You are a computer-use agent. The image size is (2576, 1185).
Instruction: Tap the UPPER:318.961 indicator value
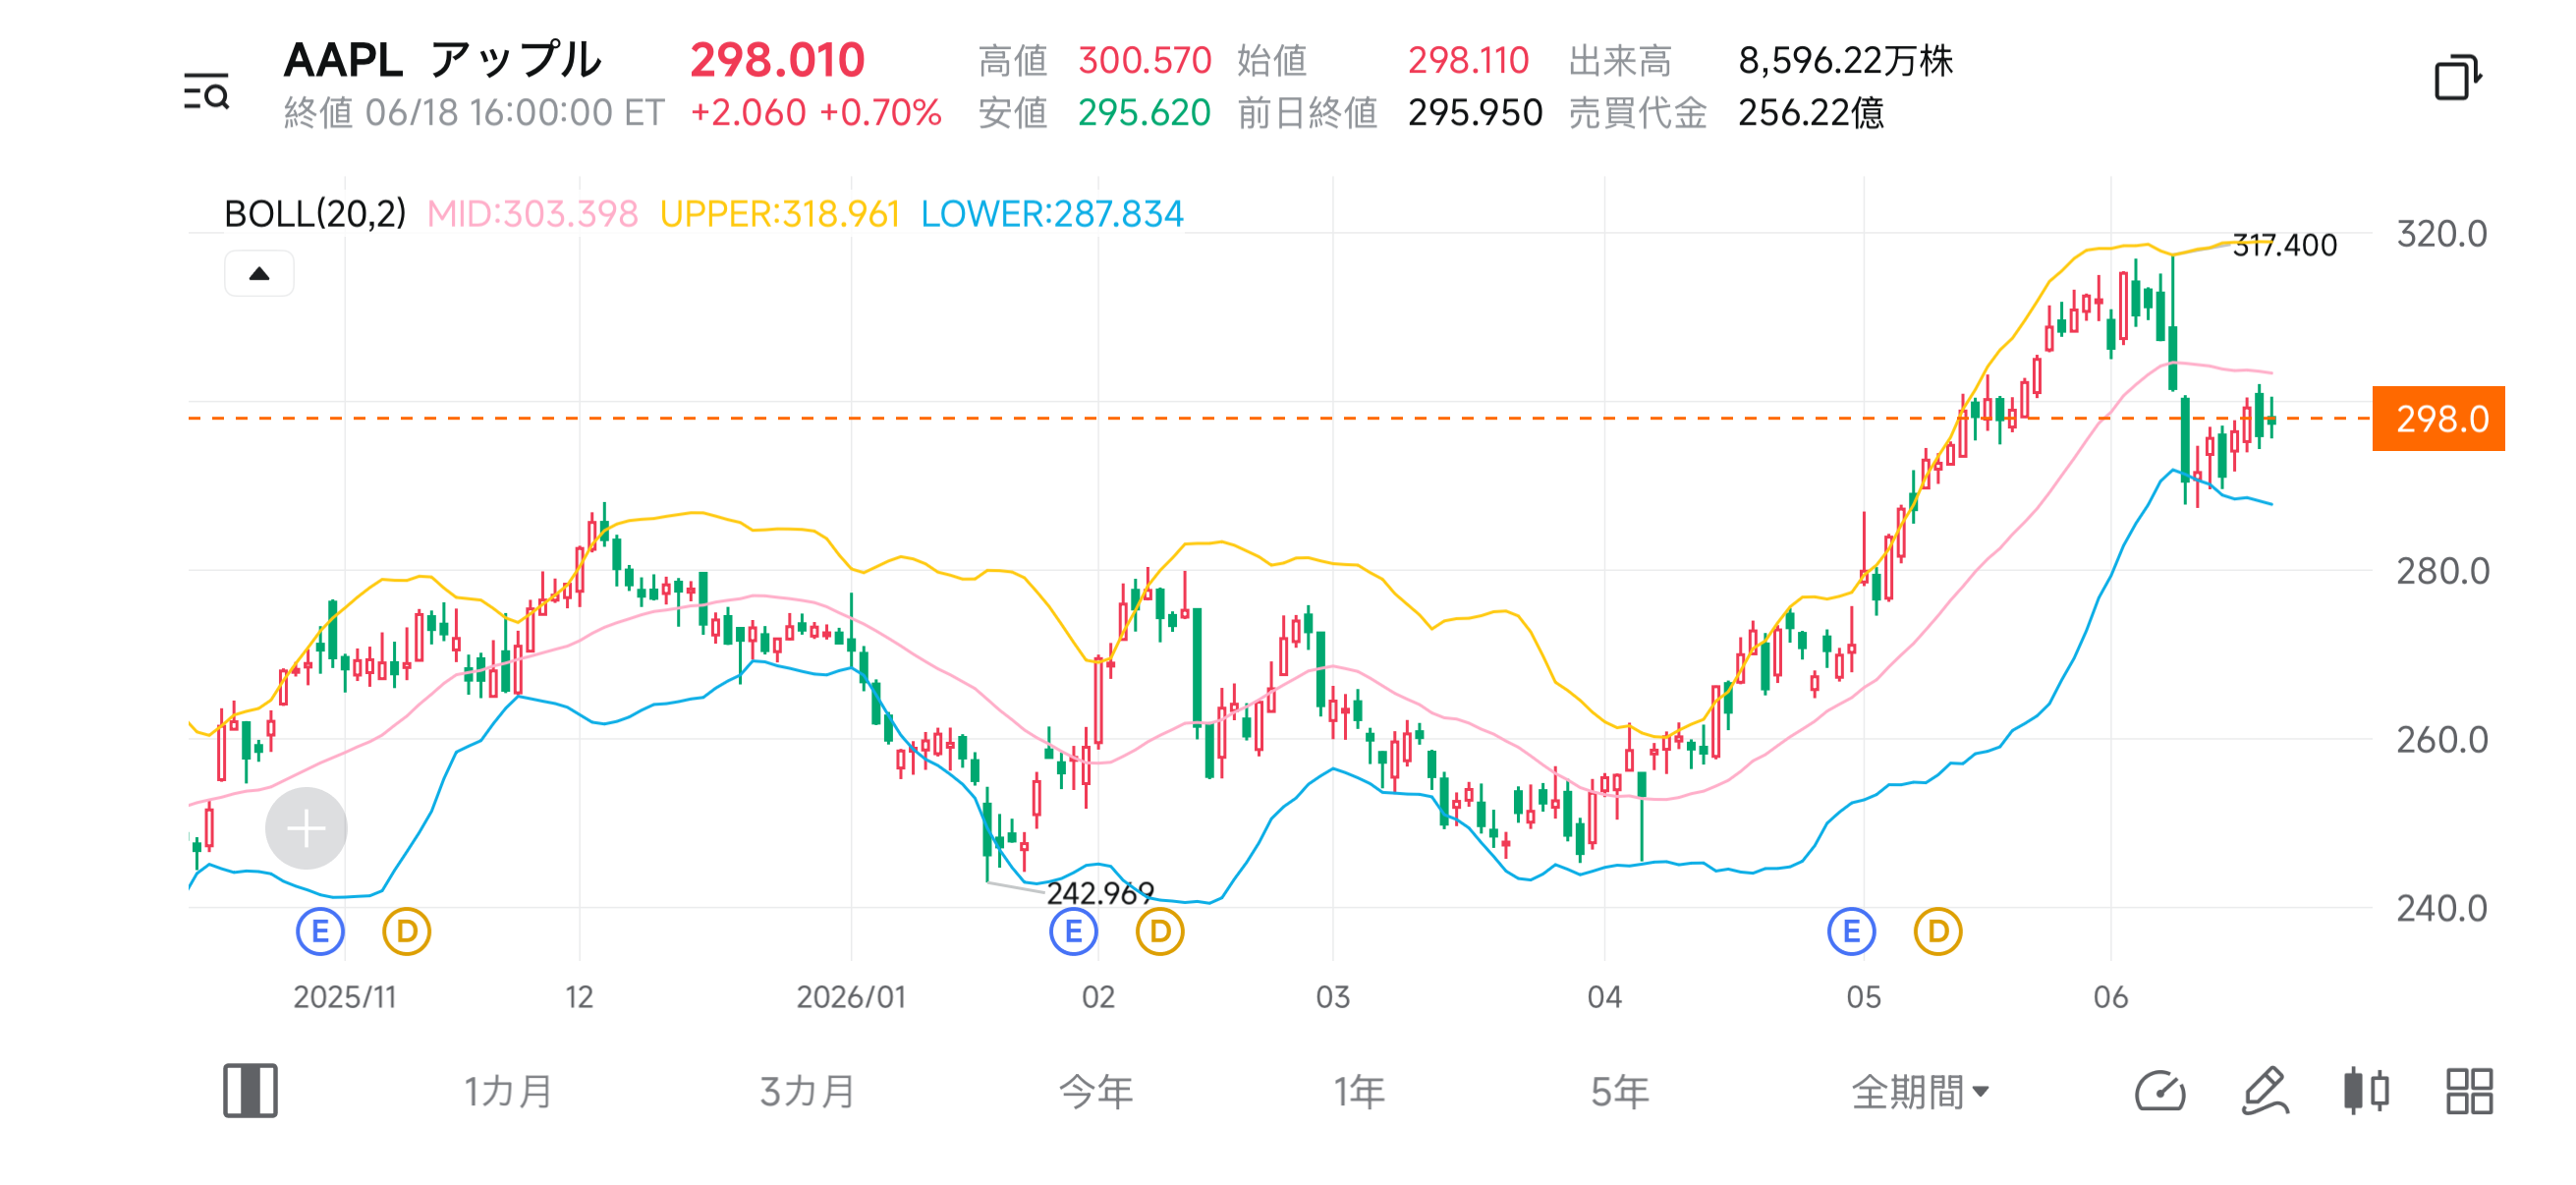click(x=780, y=214)
